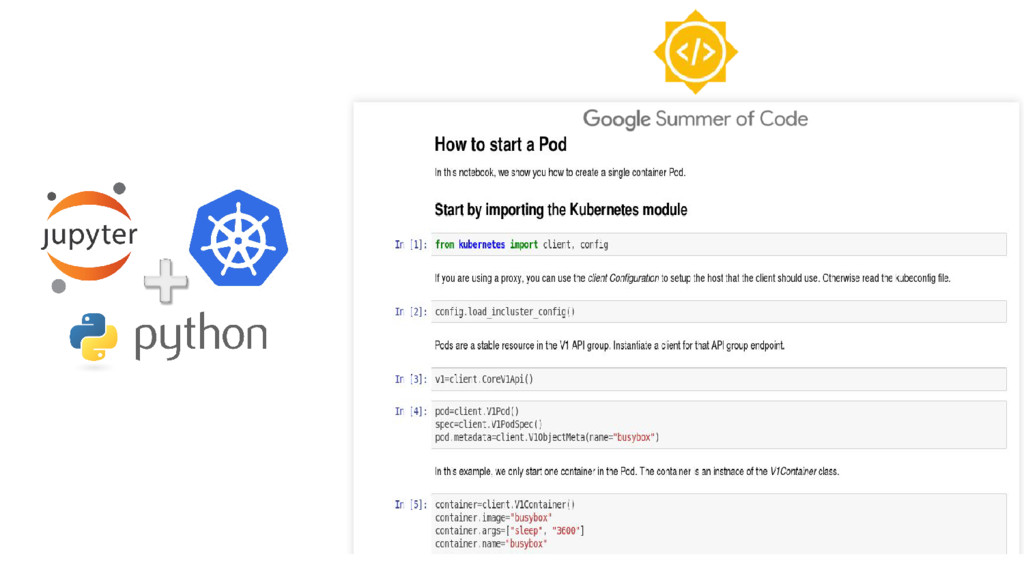
Task: Click the container.args sleep 3600 line
Action: (509, 531)
